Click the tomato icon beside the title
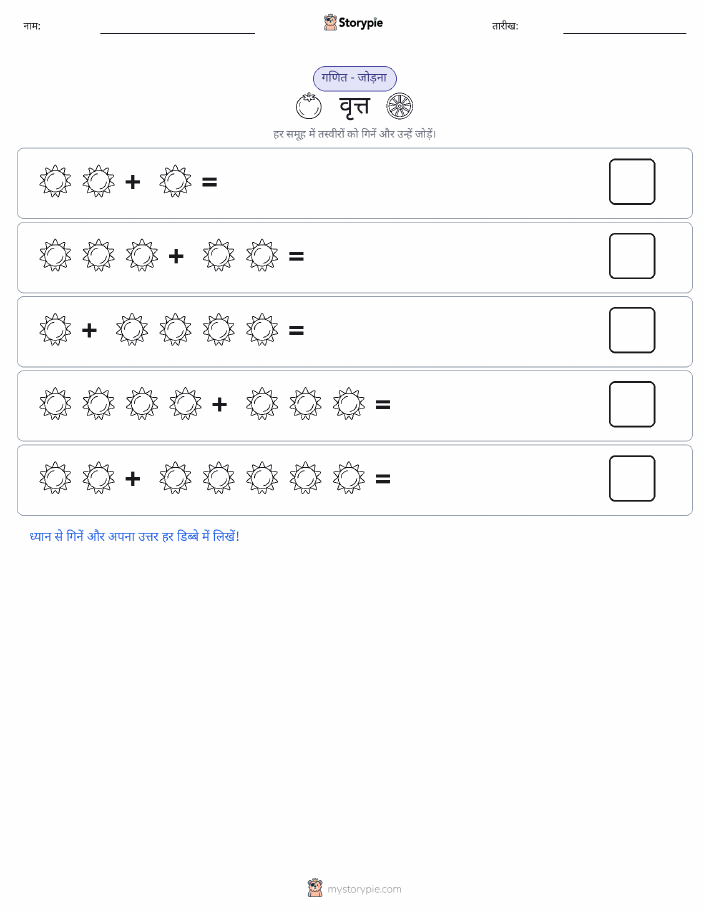The width and height of the screenshot is (709, 917). [x=308, y=106]
